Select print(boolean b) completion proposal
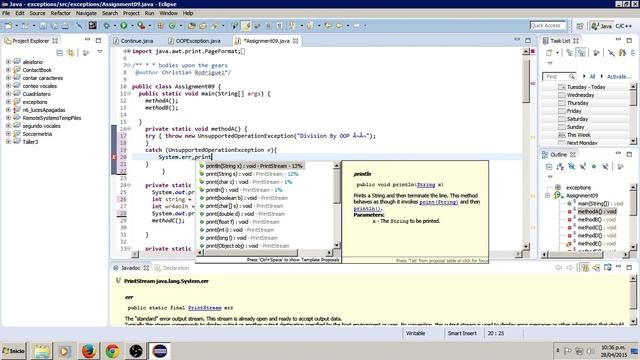The width and height of the screenshot is (640, 360). pos(243,198)
